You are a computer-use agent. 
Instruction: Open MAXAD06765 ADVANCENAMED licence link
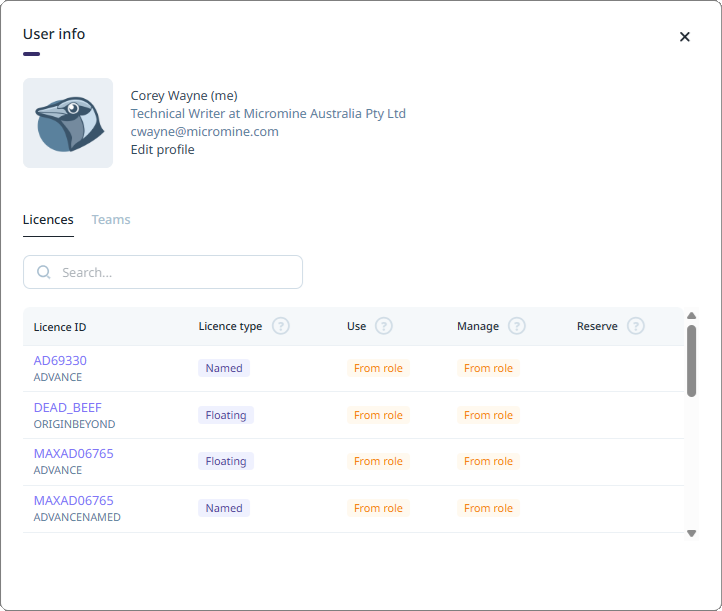click(74, 500)
